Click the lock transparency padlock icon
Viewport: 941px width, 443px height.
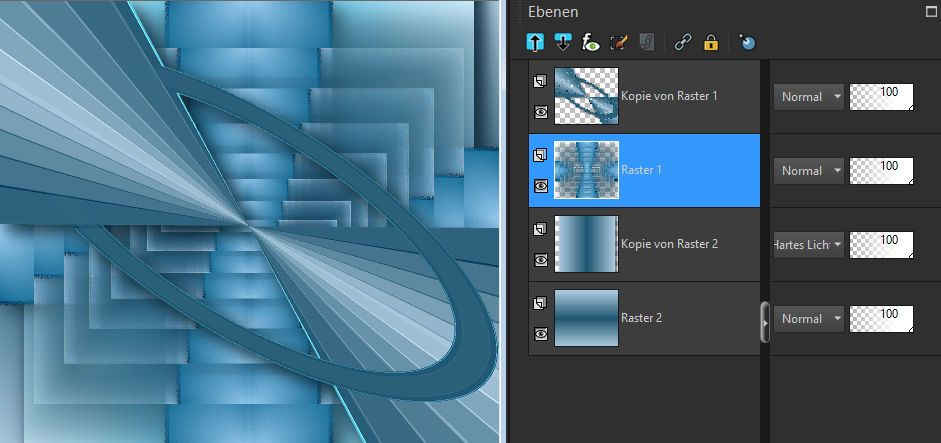tap(711, 42)
